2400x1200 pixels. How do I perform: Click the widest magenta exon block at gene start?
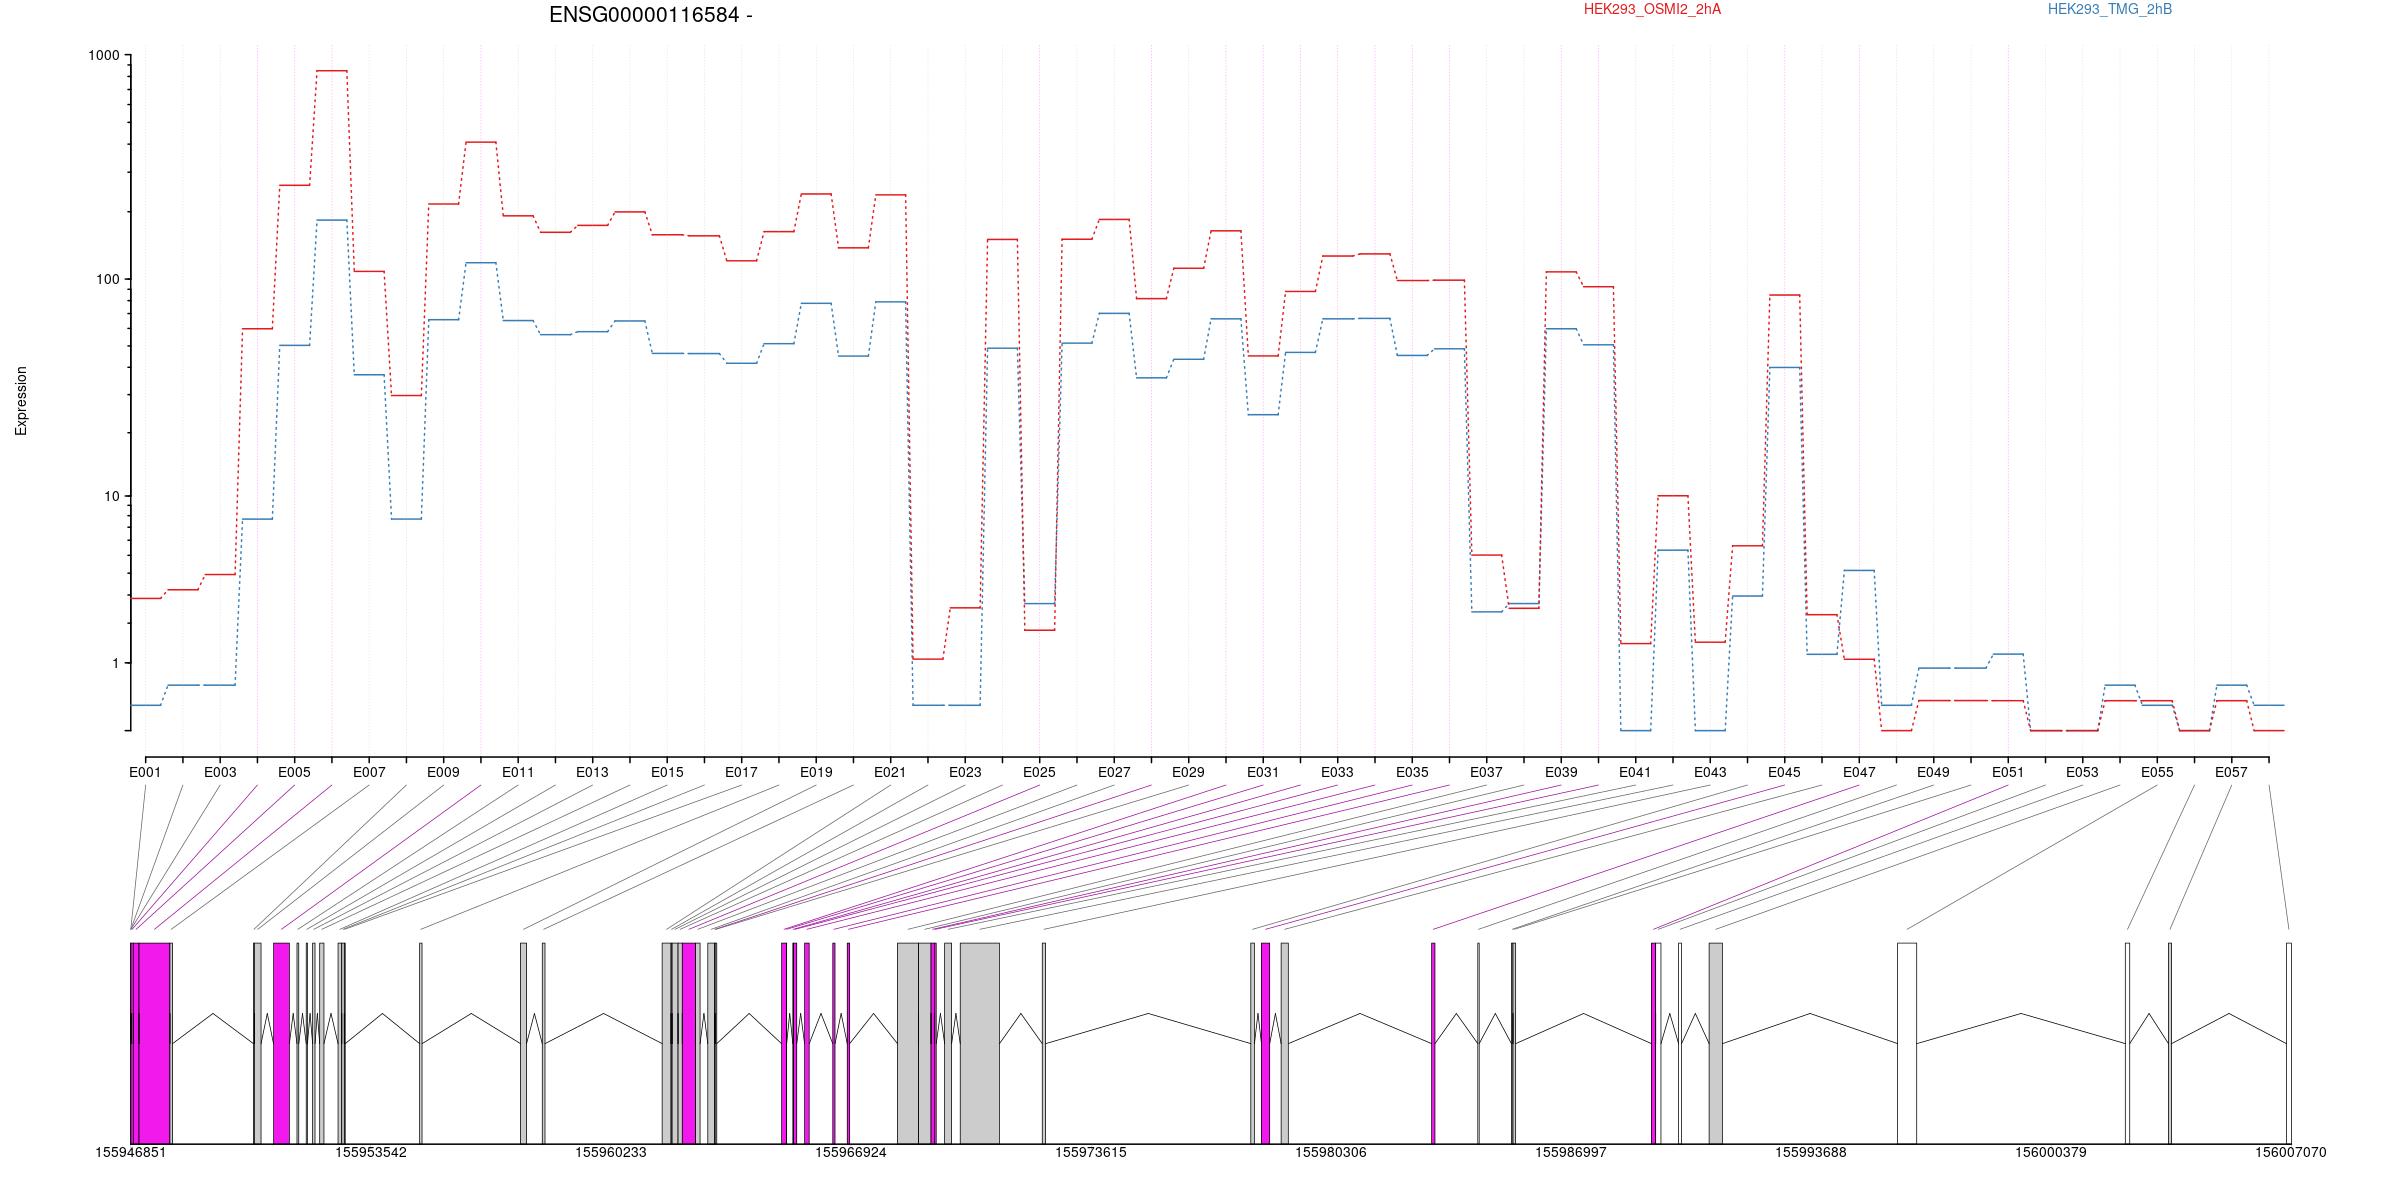click(154, 1043)
